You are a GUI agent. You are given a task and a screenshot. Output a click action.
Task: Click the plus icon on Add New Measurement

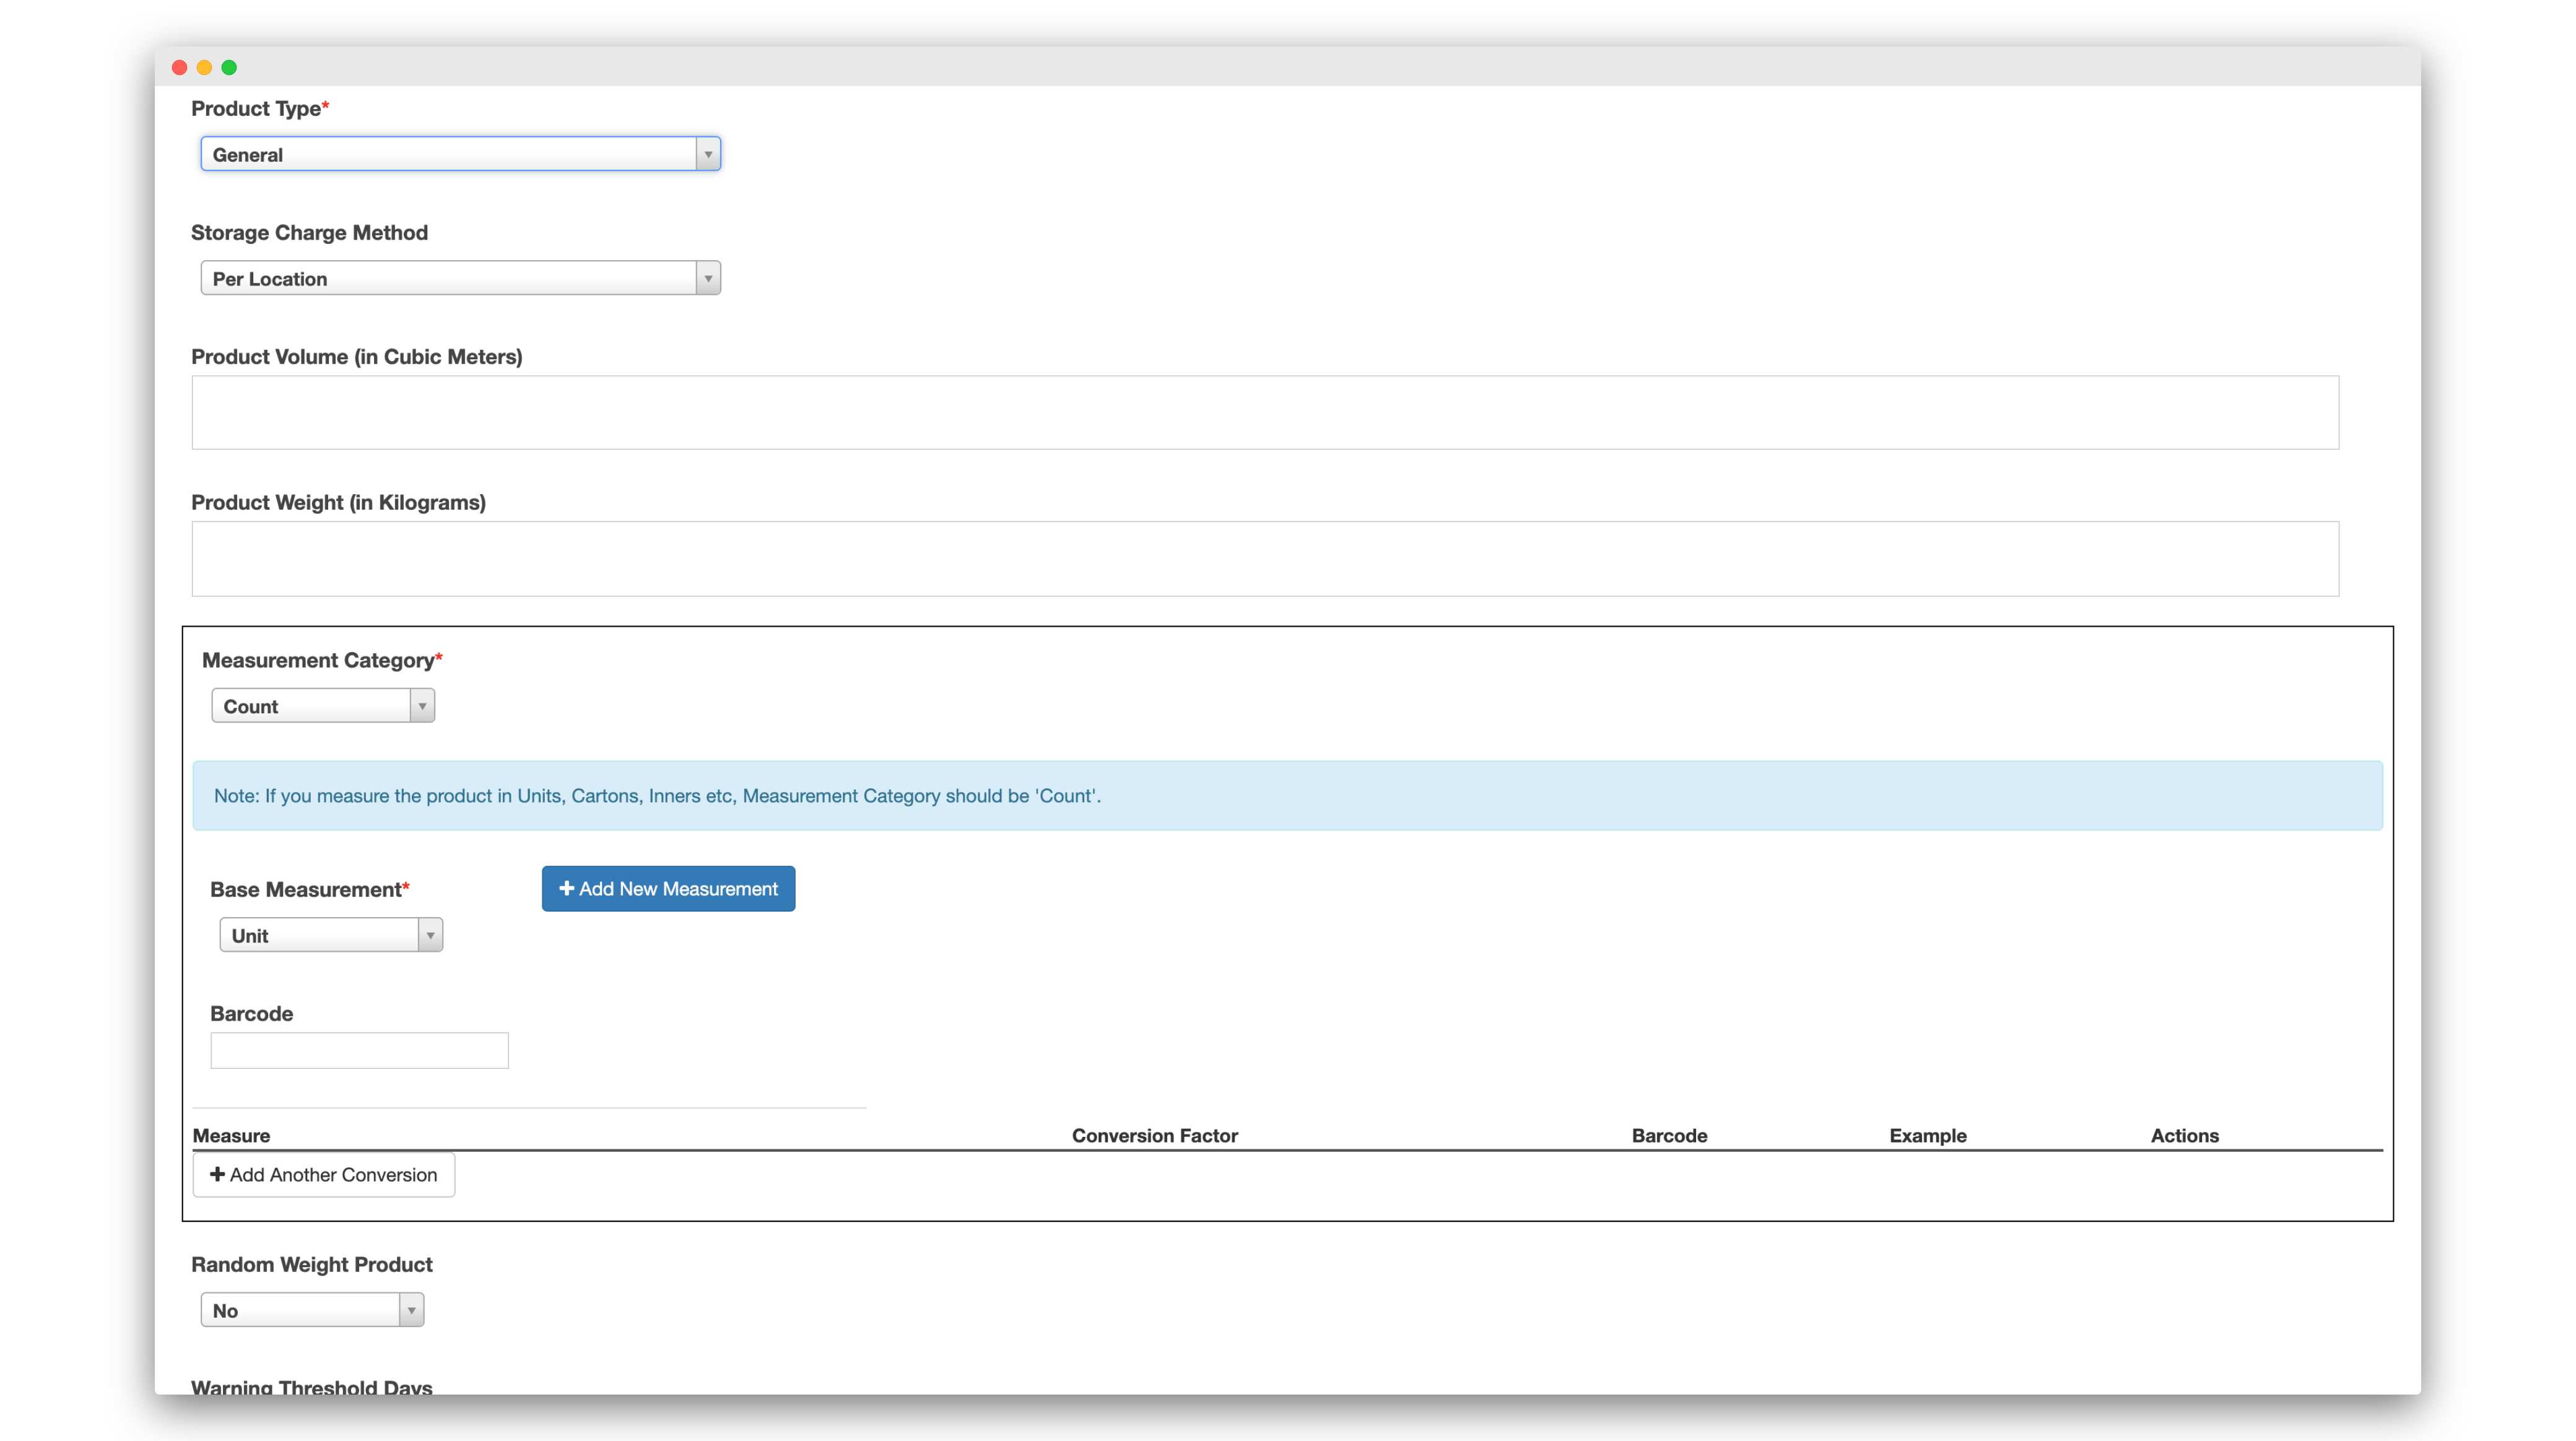[x=566, y=888]
